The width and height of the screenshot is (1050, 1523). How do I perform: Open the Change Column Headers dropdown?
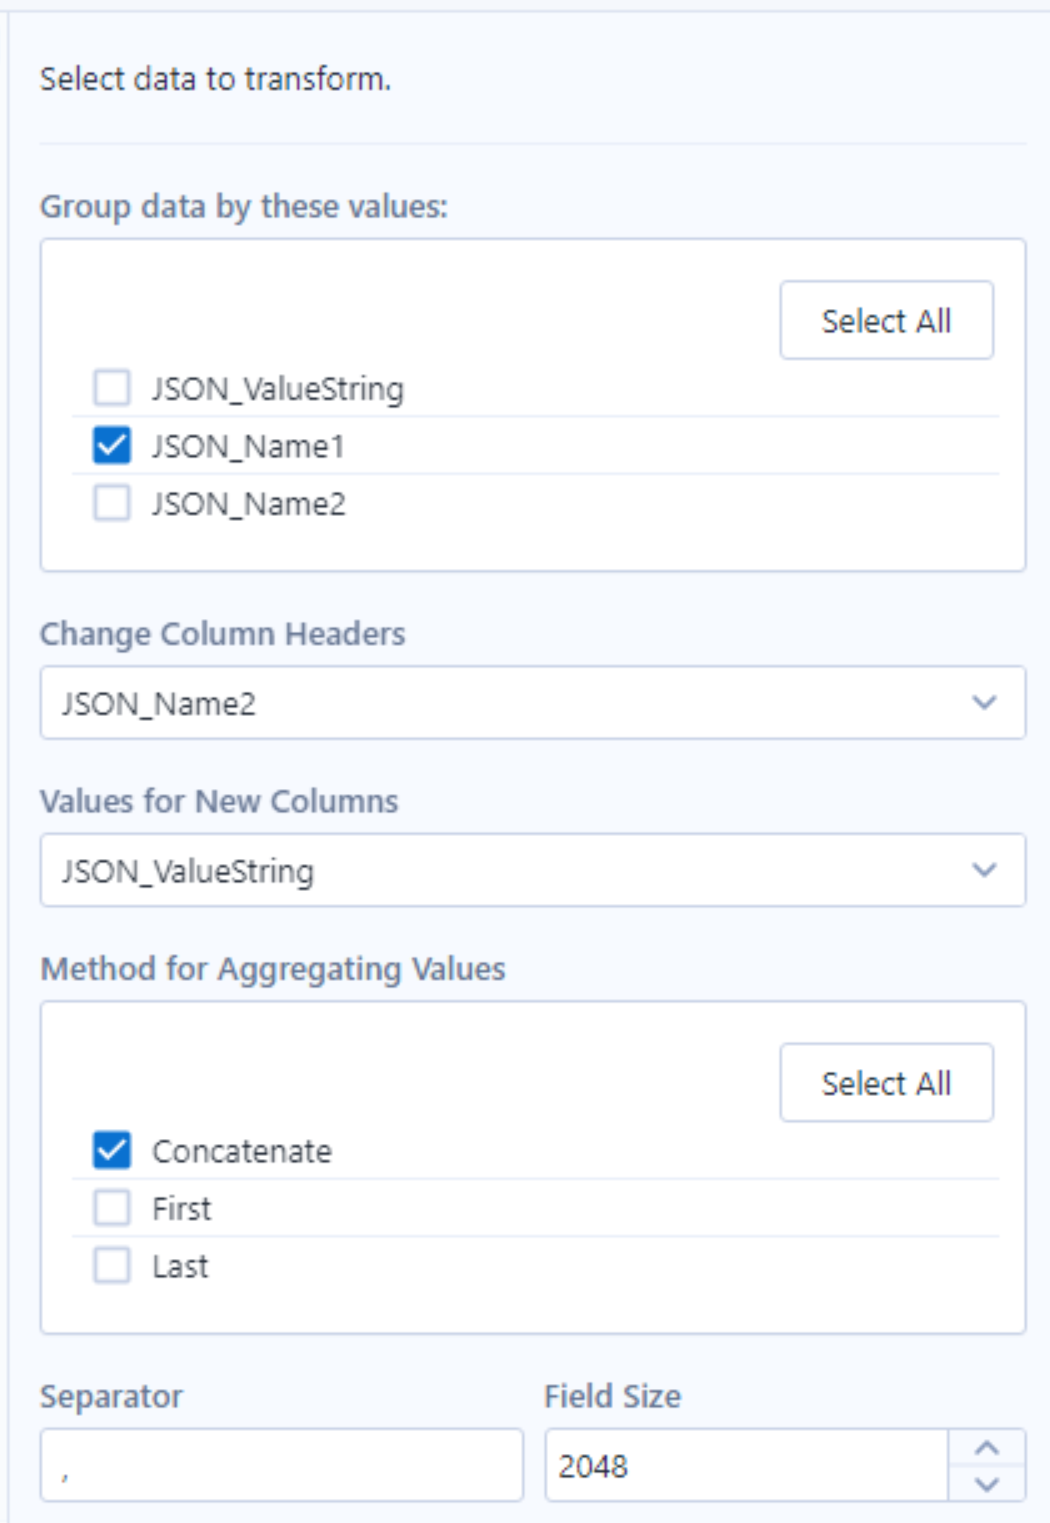pos(500,703)
